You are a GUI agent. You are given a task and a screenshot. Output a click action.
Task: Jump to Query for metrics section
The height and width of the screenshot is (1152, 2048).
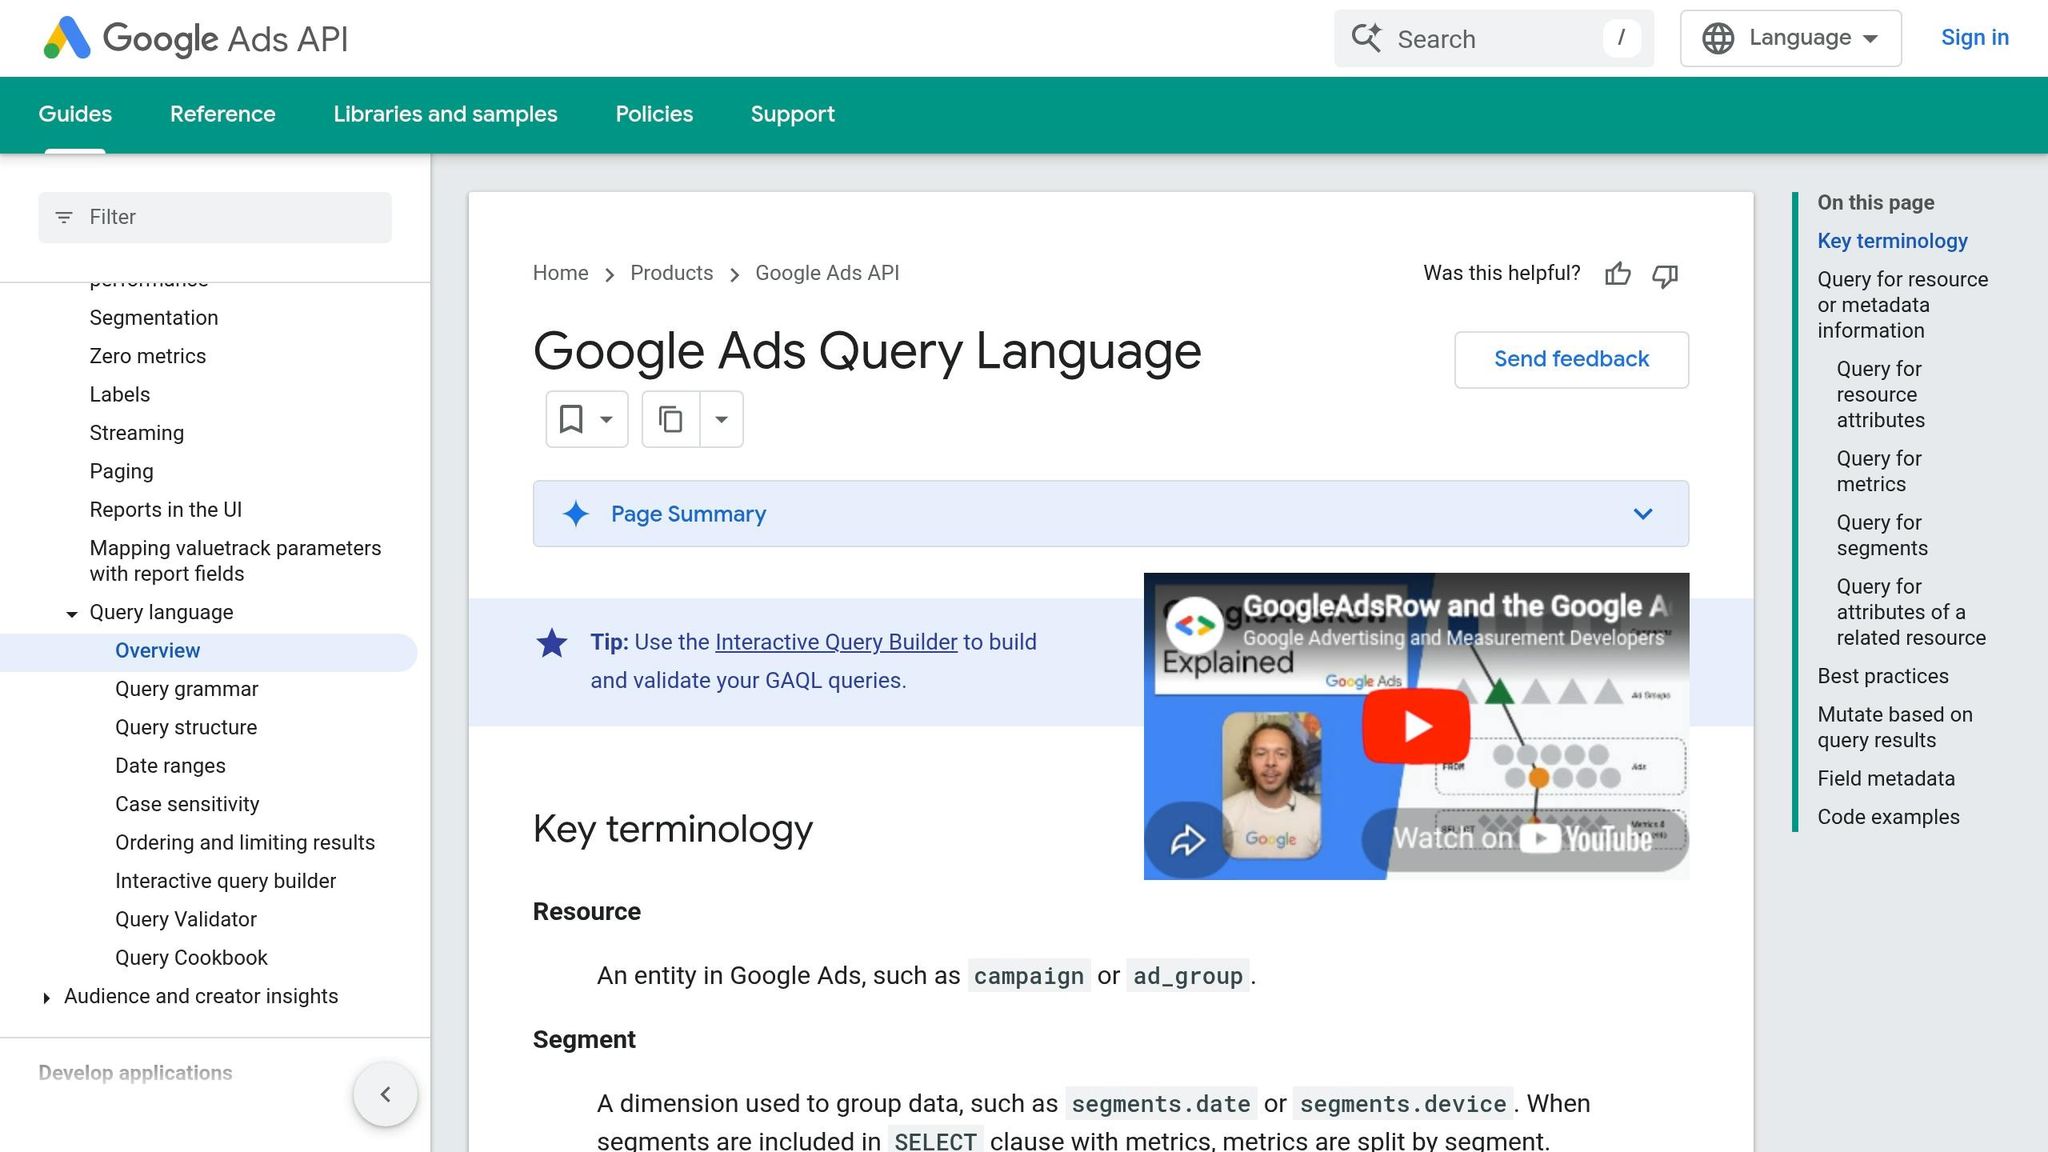[1879, 471]
